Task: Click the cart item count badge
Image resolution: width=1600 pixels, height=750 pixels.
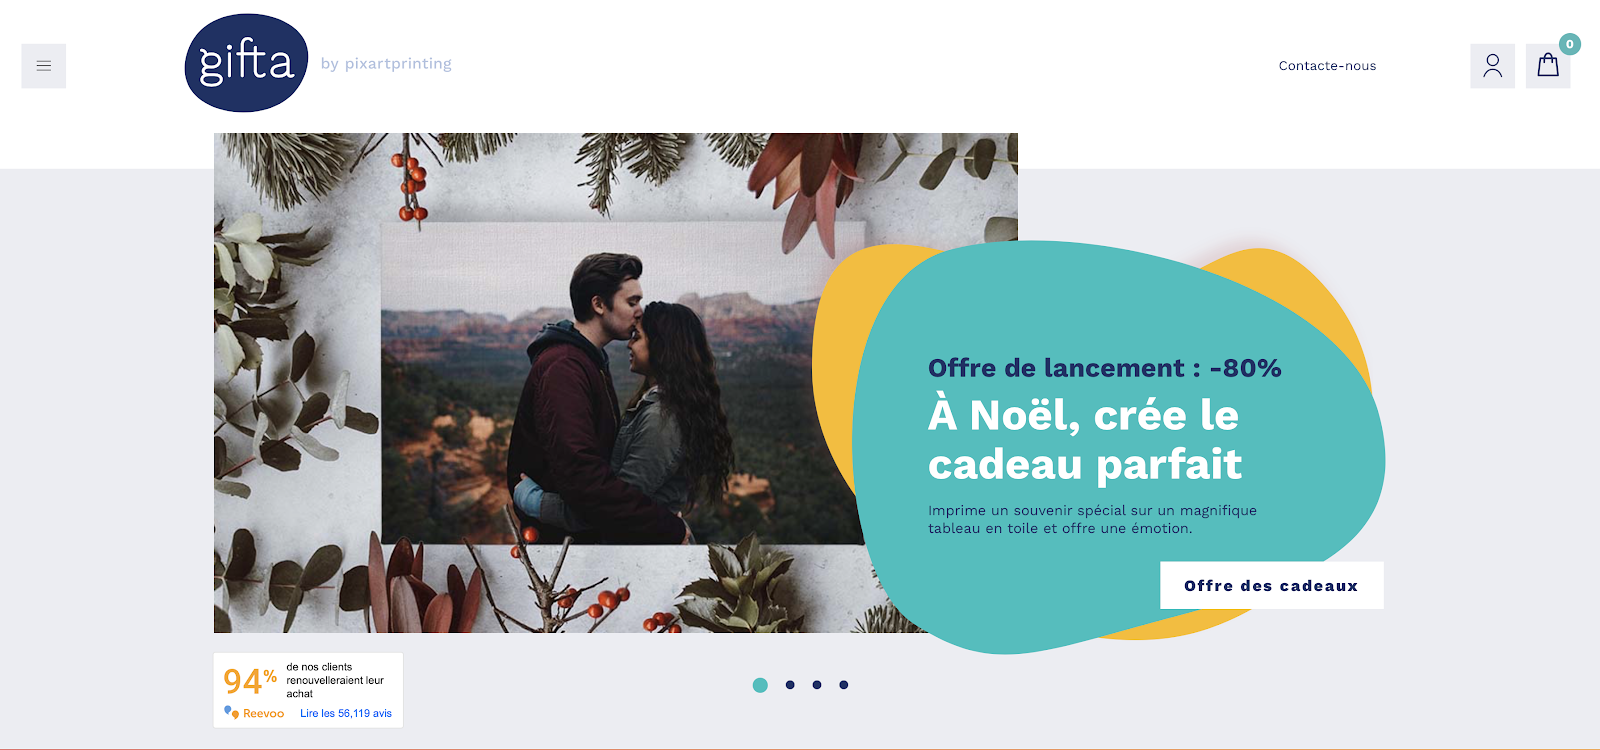Action: point(1570,44)
